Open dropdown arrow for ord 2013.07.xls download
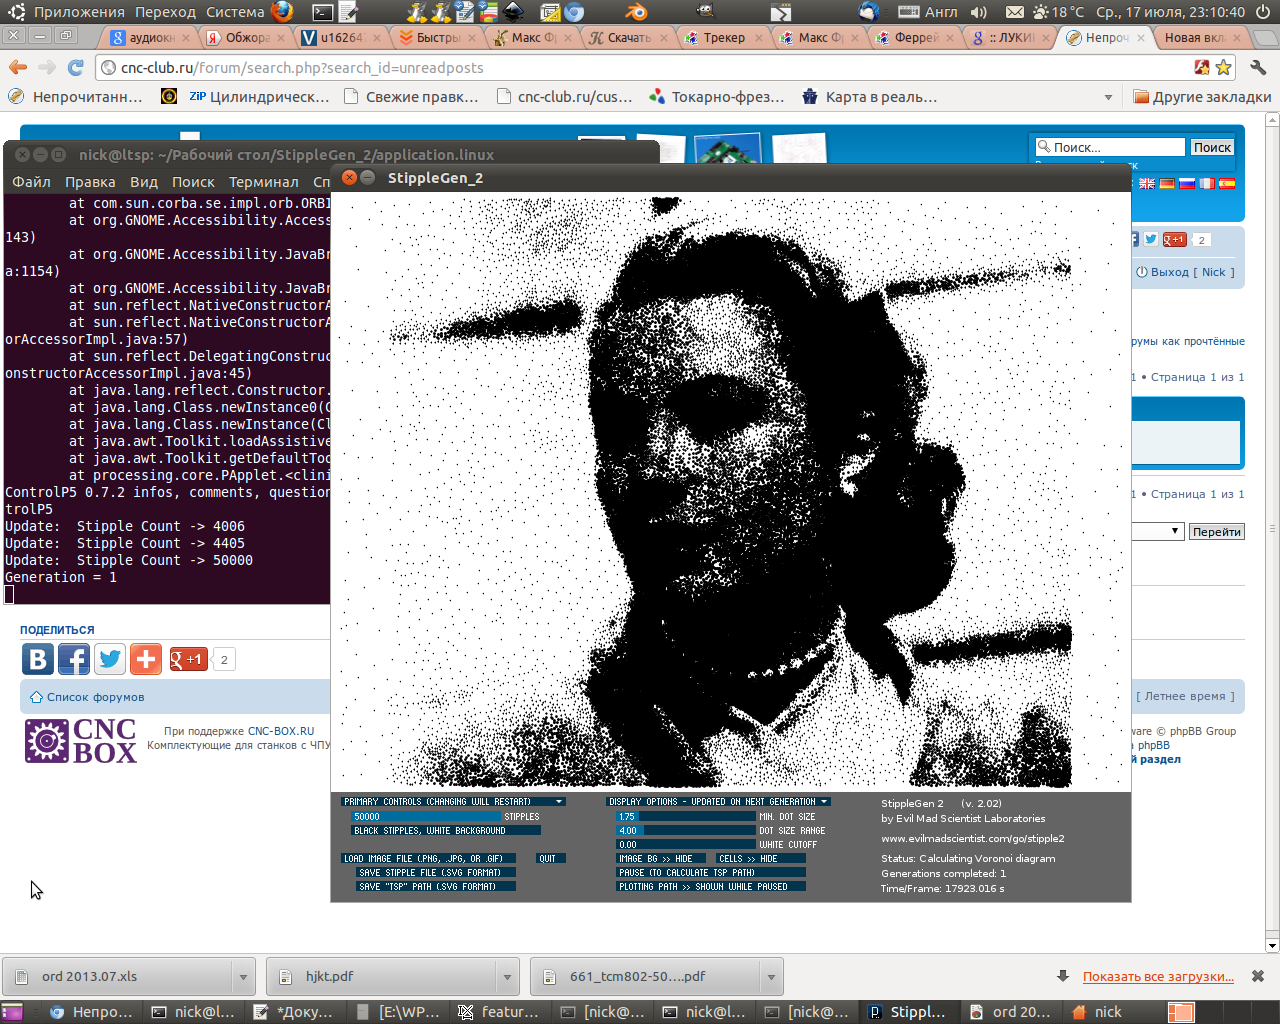Screen dimensions: 1280x1024 pyautogui.click(x=243, y=977)
